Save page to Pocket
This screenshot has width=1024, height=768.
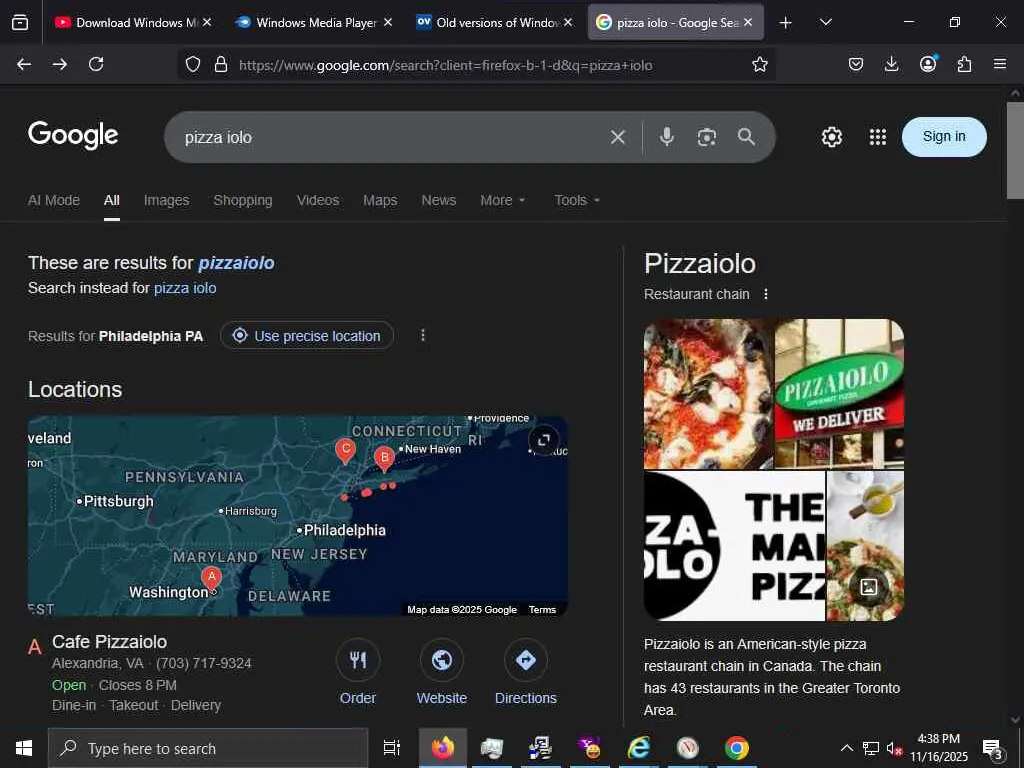click(x=856, y=64)
